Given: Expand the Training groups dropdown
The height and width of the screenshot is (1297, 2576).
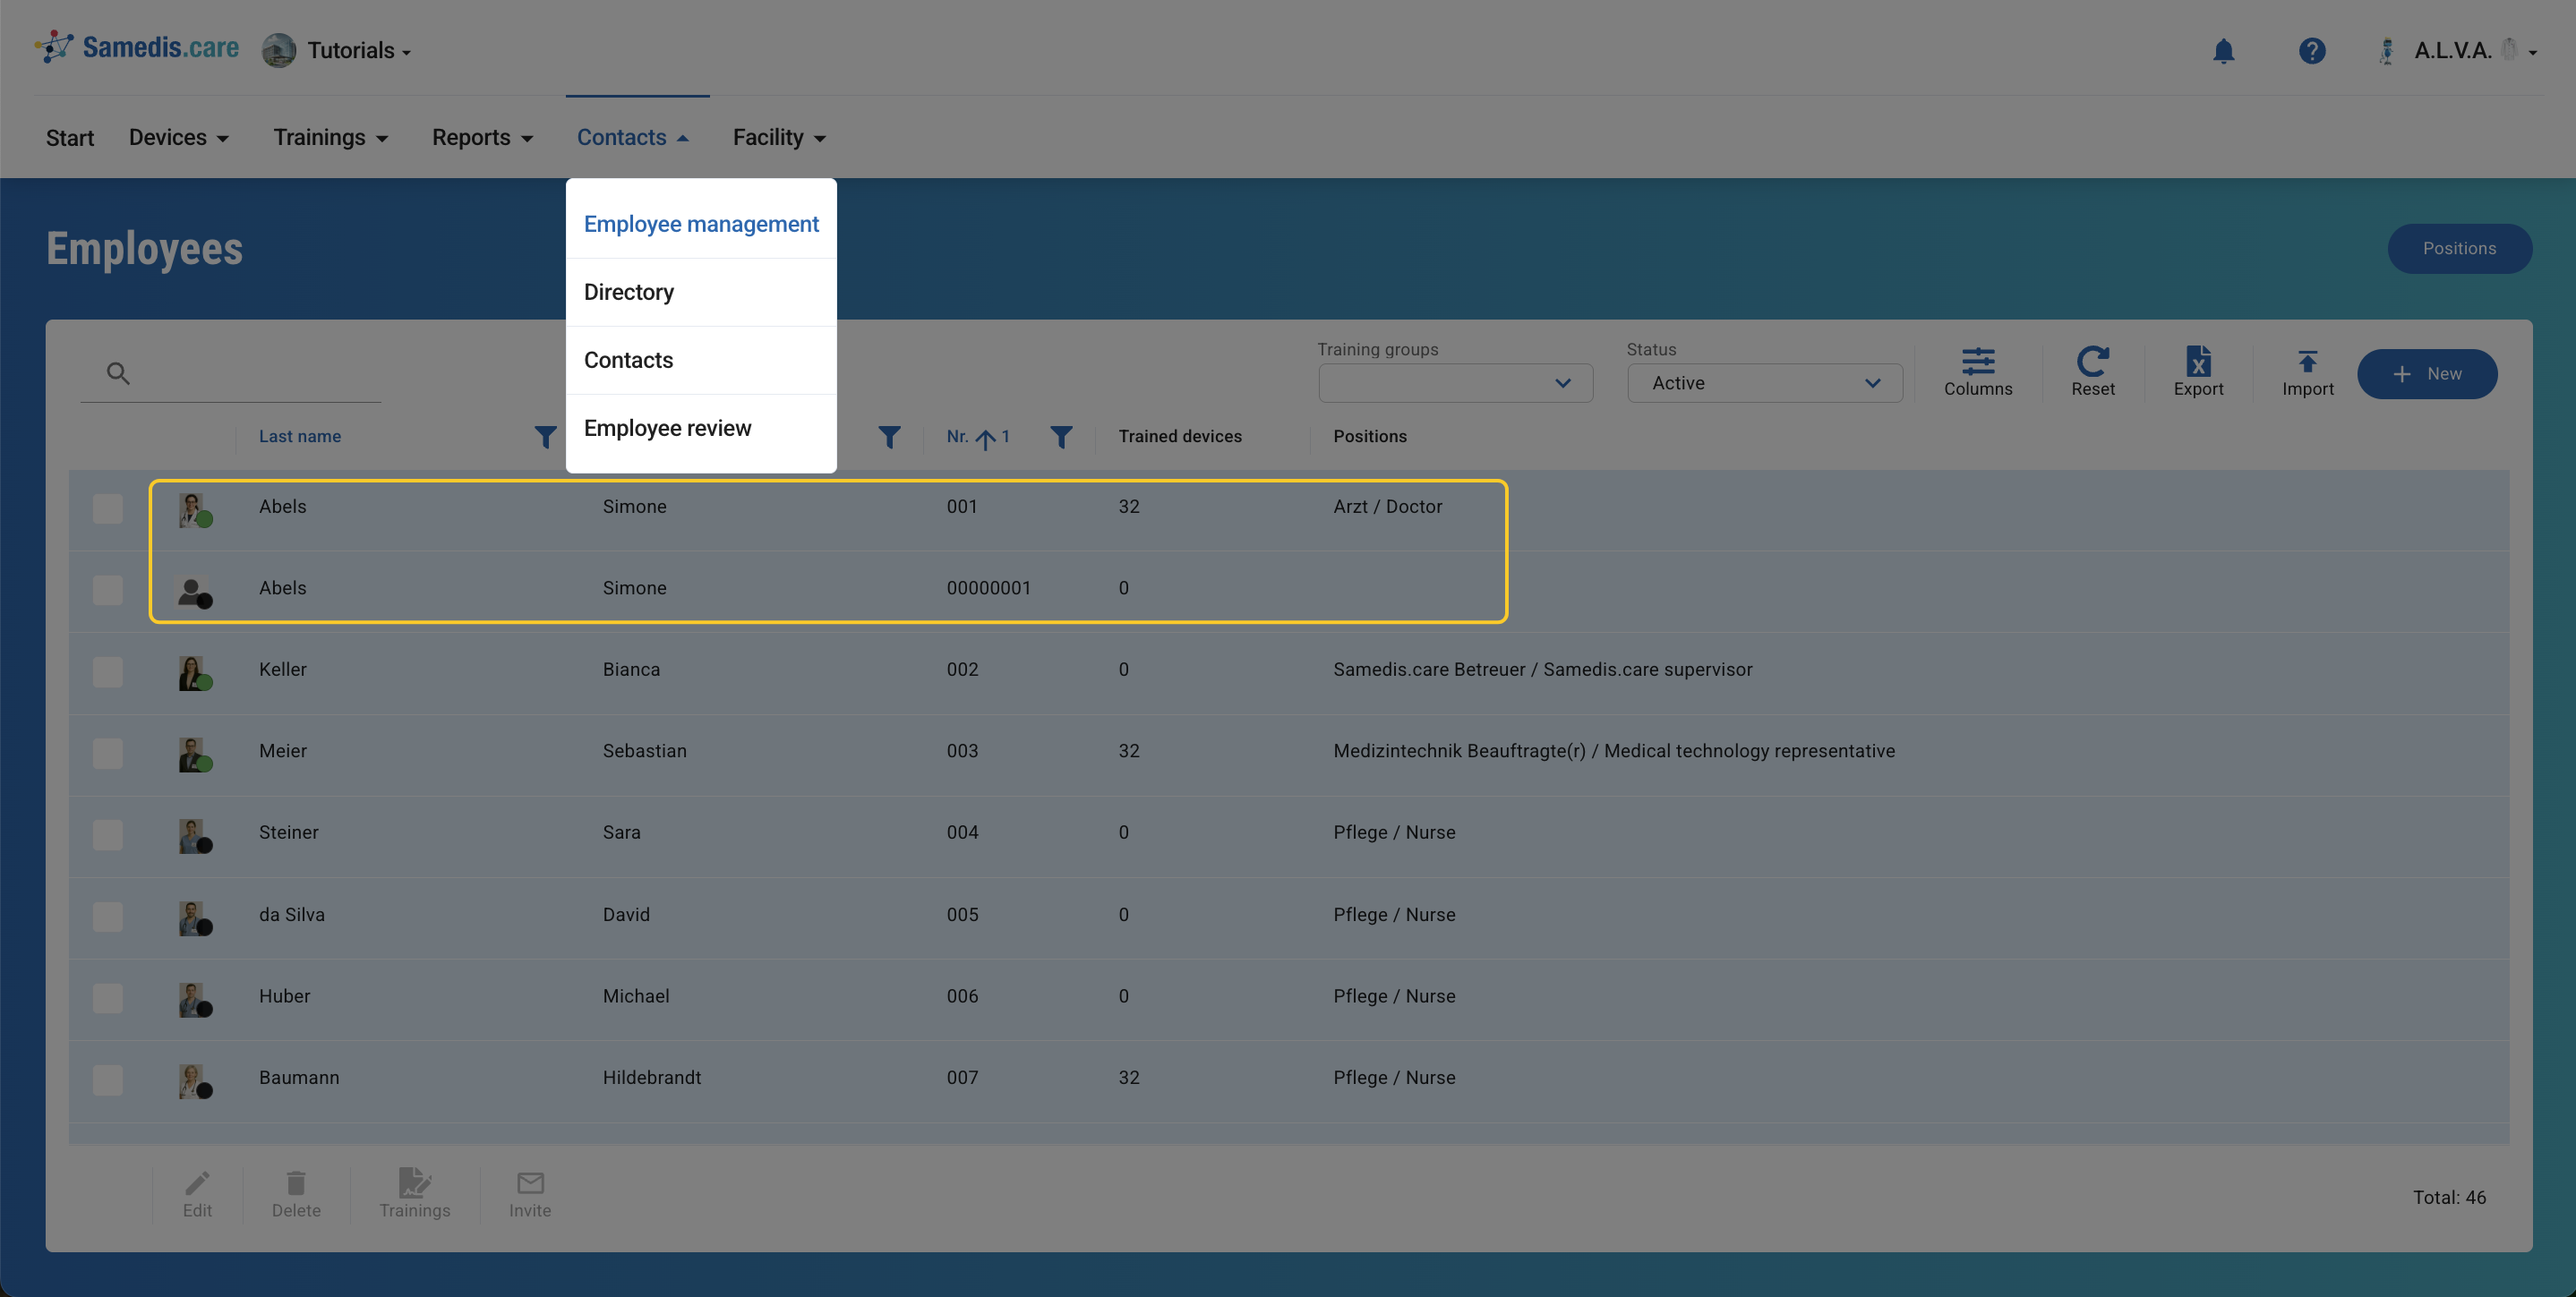Looking at the screenshot, I should [1455, 383].
